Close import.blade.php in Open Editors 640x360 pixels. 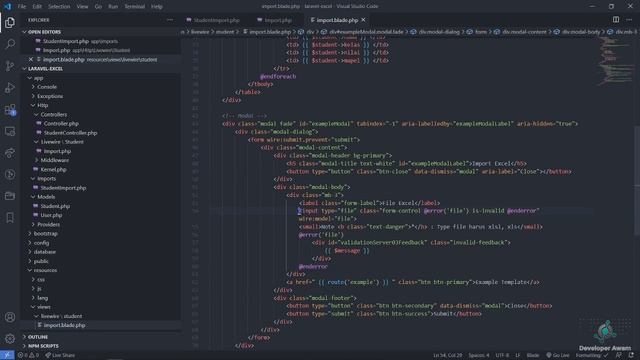(x=31, y=60)
